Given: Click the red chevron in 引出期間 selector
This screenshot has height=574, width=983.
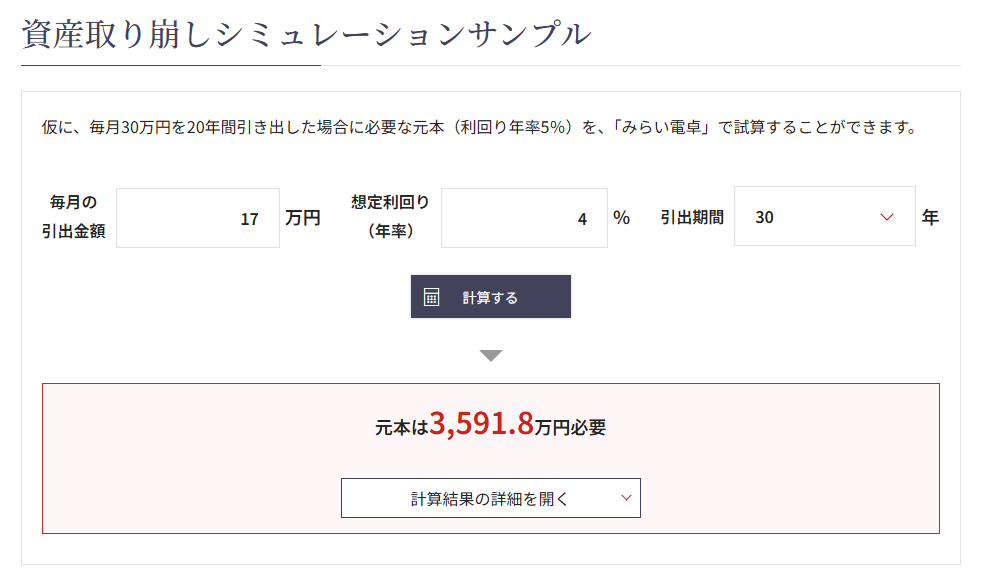Looking at the screenshot, I should (886, 217).
